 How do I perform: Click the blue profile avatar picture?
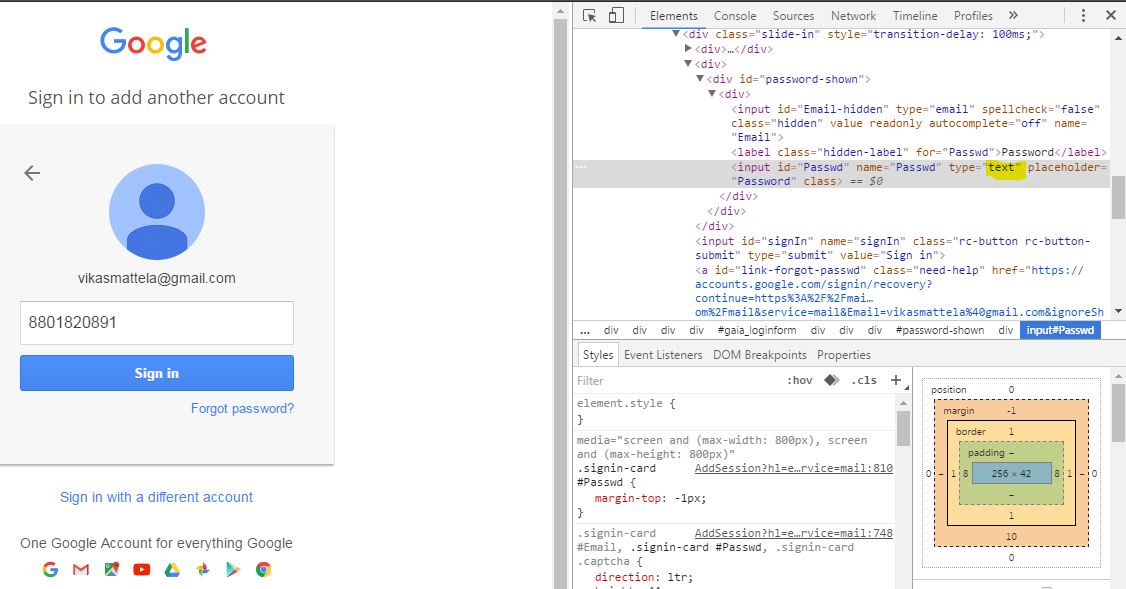[157, 212]
